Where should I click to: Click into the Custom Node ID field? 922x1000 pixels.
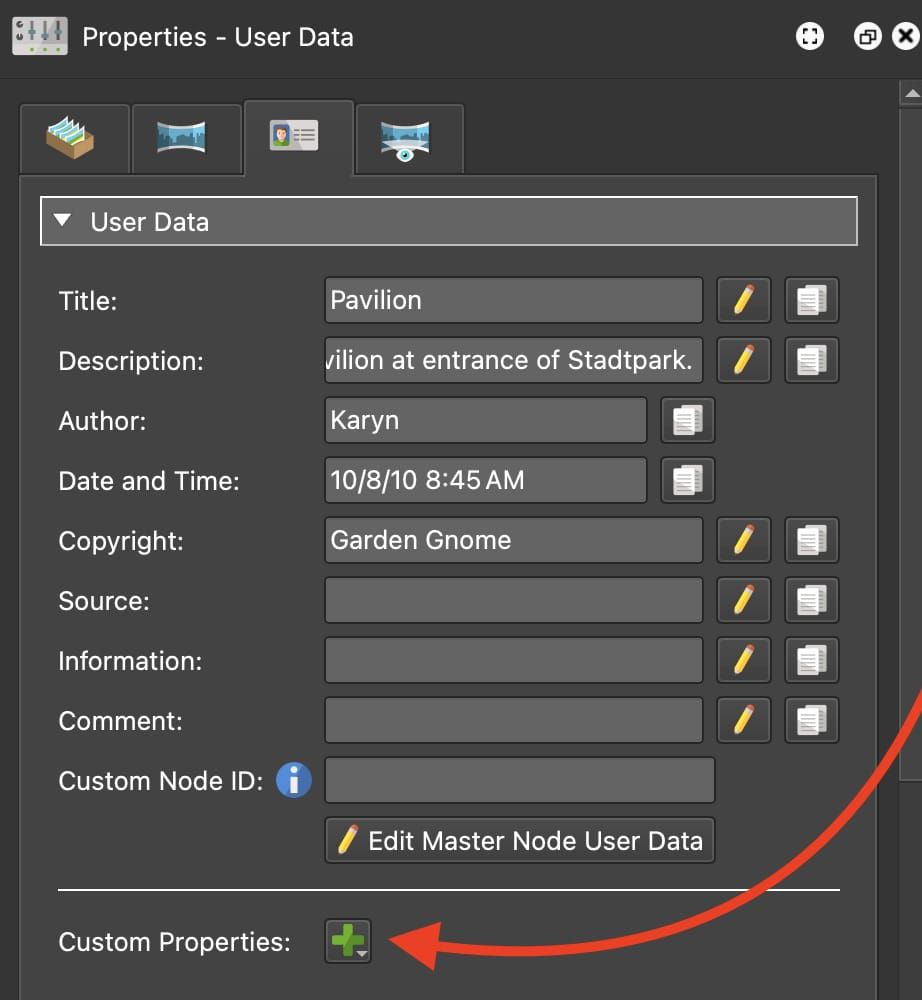pos(518,781)
